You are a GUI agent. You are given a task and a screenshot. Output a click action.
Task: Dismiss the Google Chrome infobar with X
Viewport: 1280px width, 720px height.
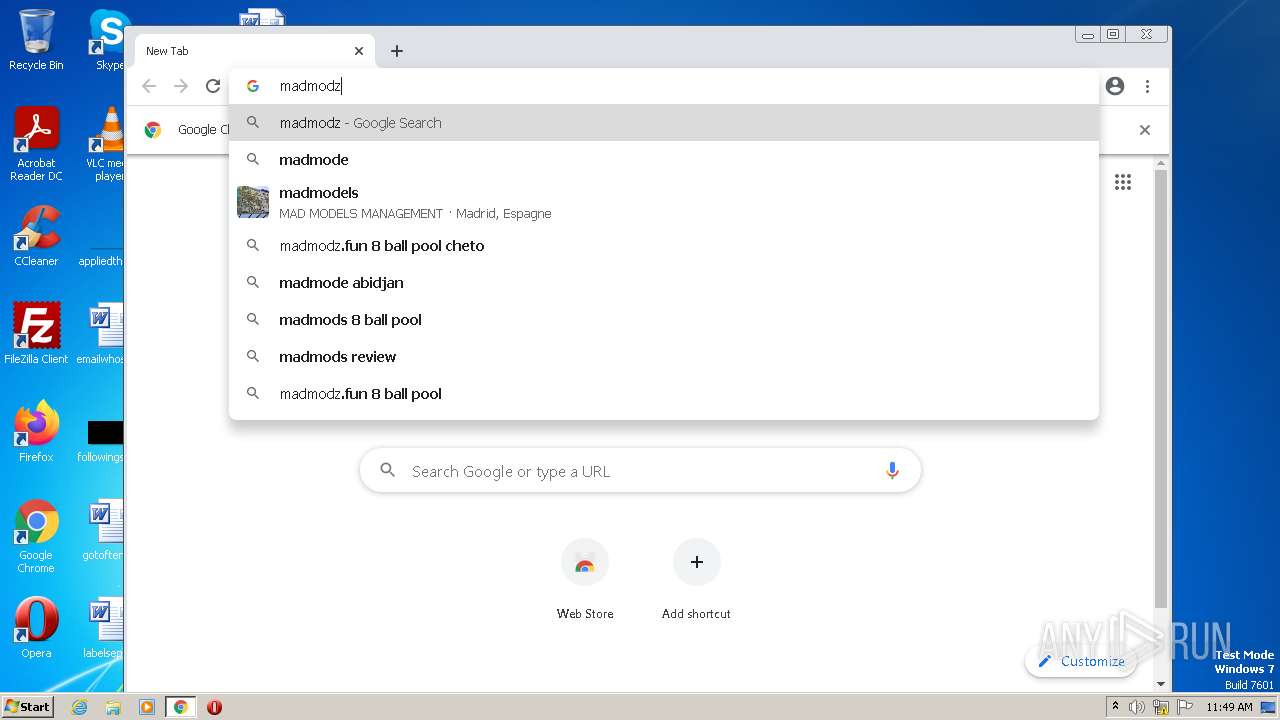point(1145,130)
